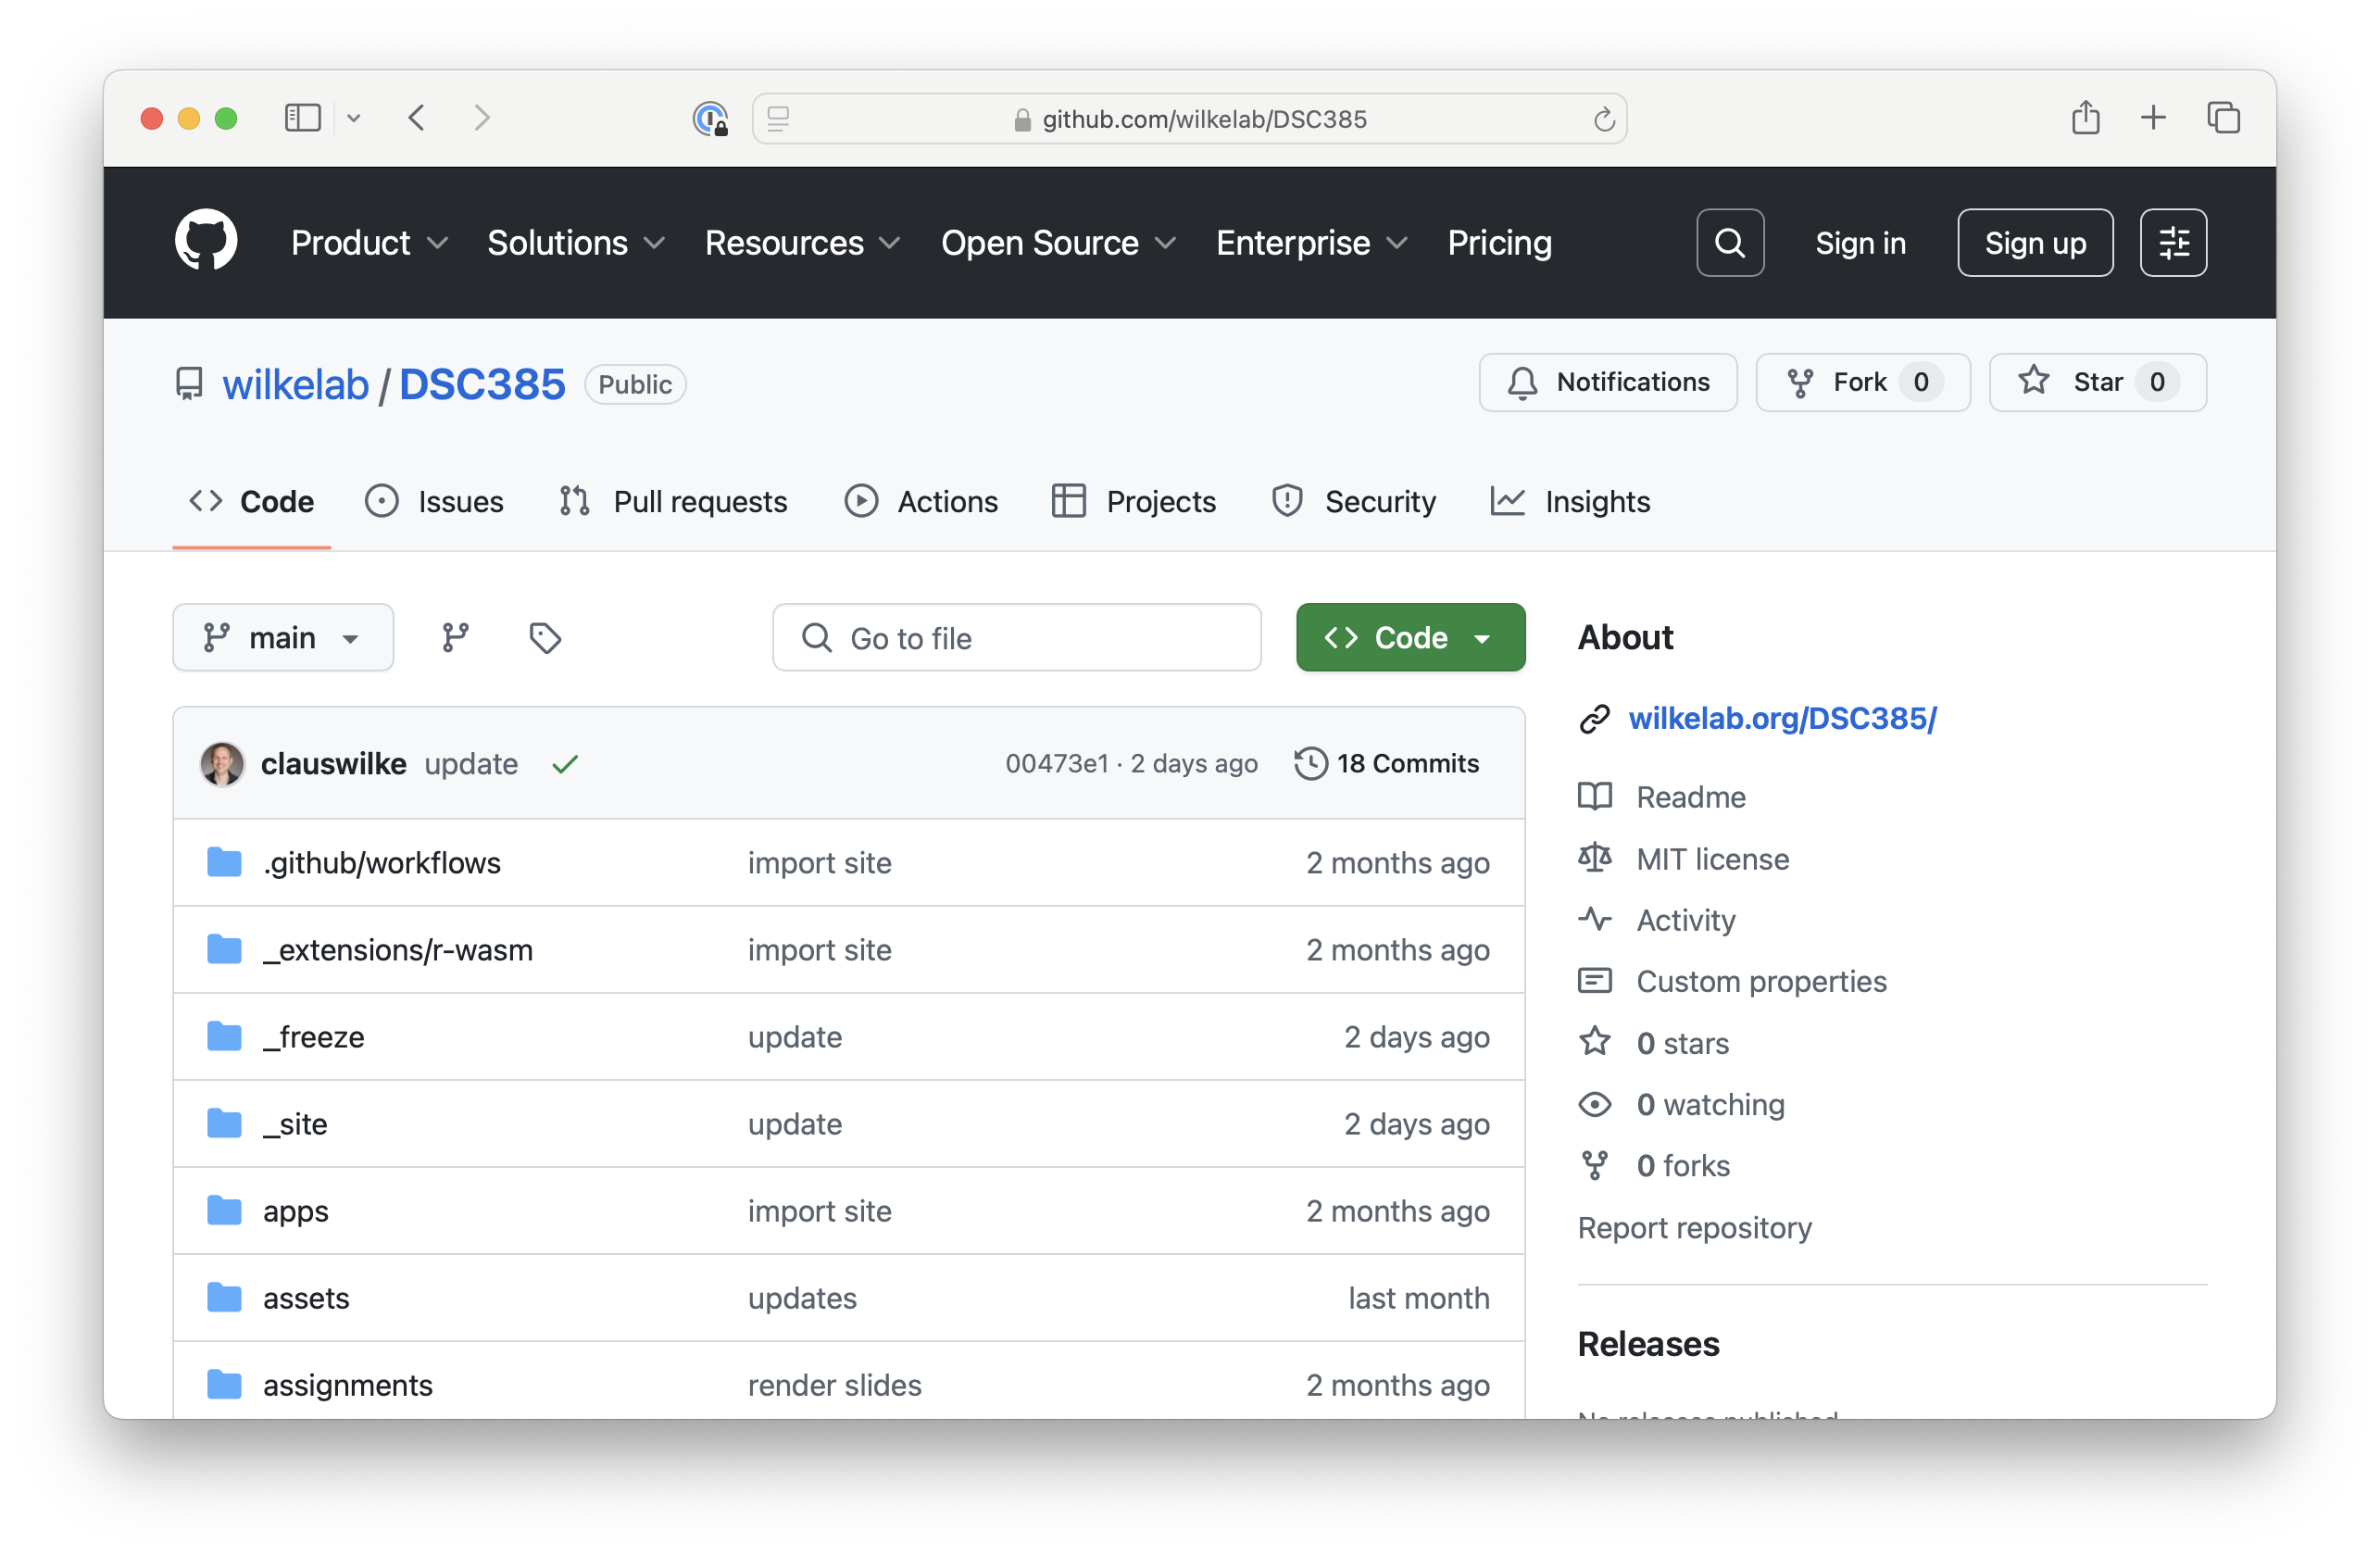View tags via the tag icon
Image resolution: width=2380 pixels, height=1556 pixels.
[545, 637]
